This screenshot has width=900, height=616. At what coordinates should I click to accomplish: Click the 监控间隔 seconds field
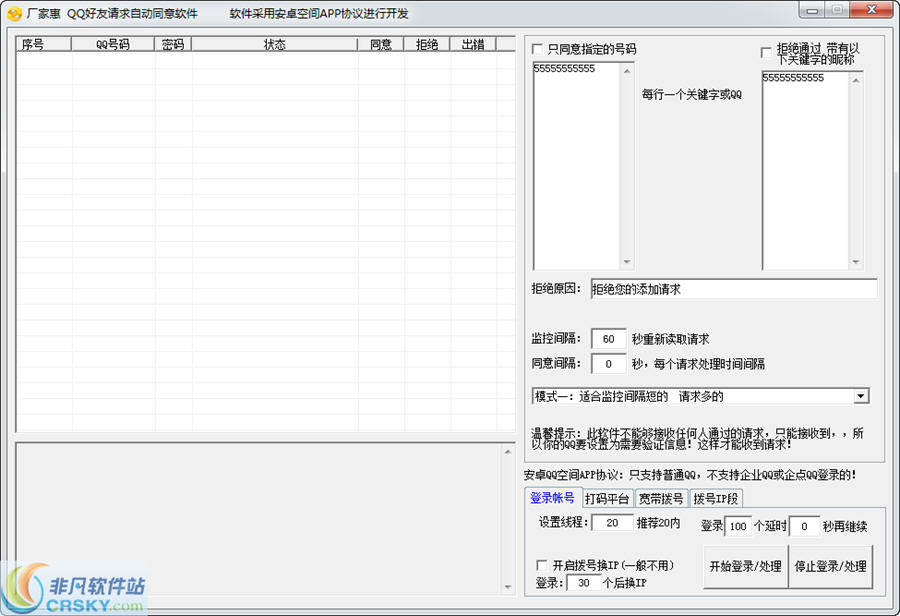(x=608, y=339)
